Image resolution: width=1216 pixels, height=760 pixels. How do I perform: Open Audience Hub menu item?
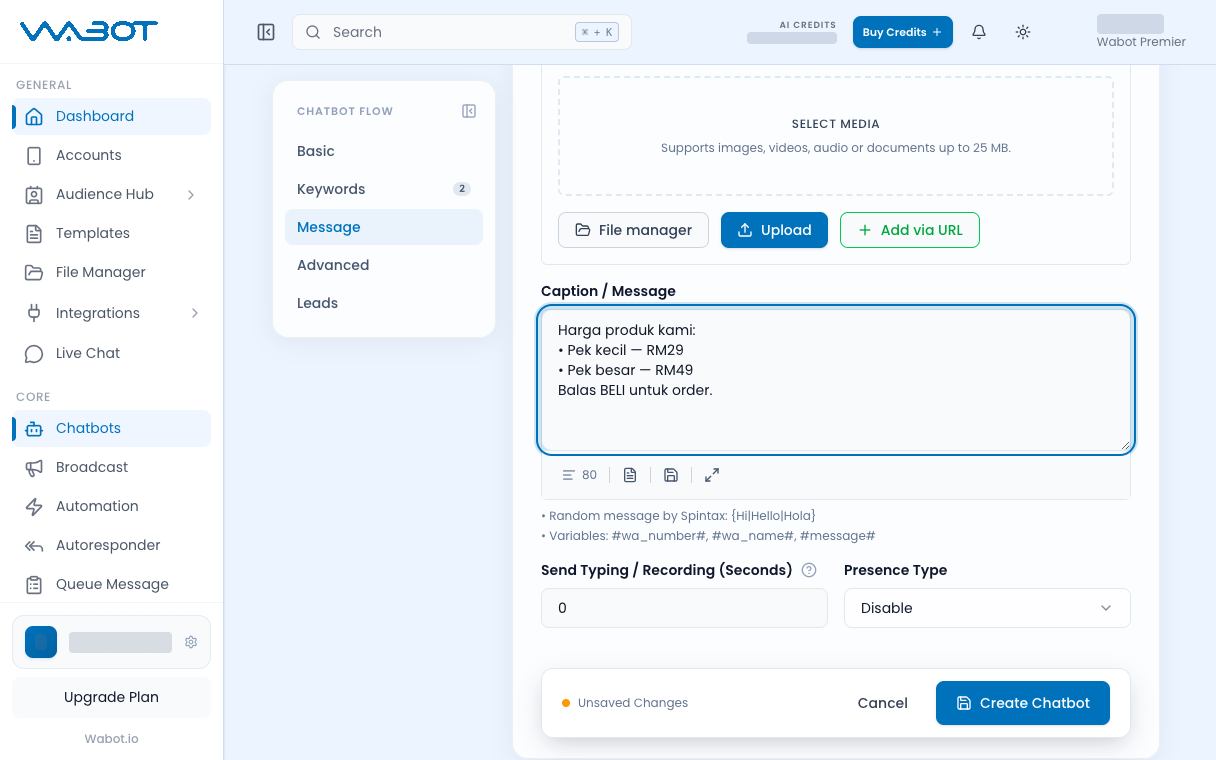(x=111, y=194)
